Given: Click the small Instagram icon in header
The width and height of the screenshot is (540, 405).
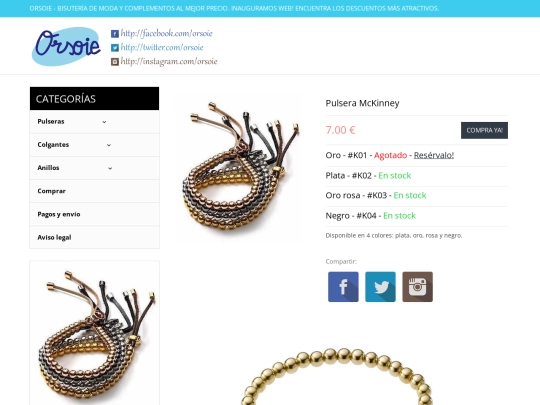Looking at the screenshot, I should 115,62.
